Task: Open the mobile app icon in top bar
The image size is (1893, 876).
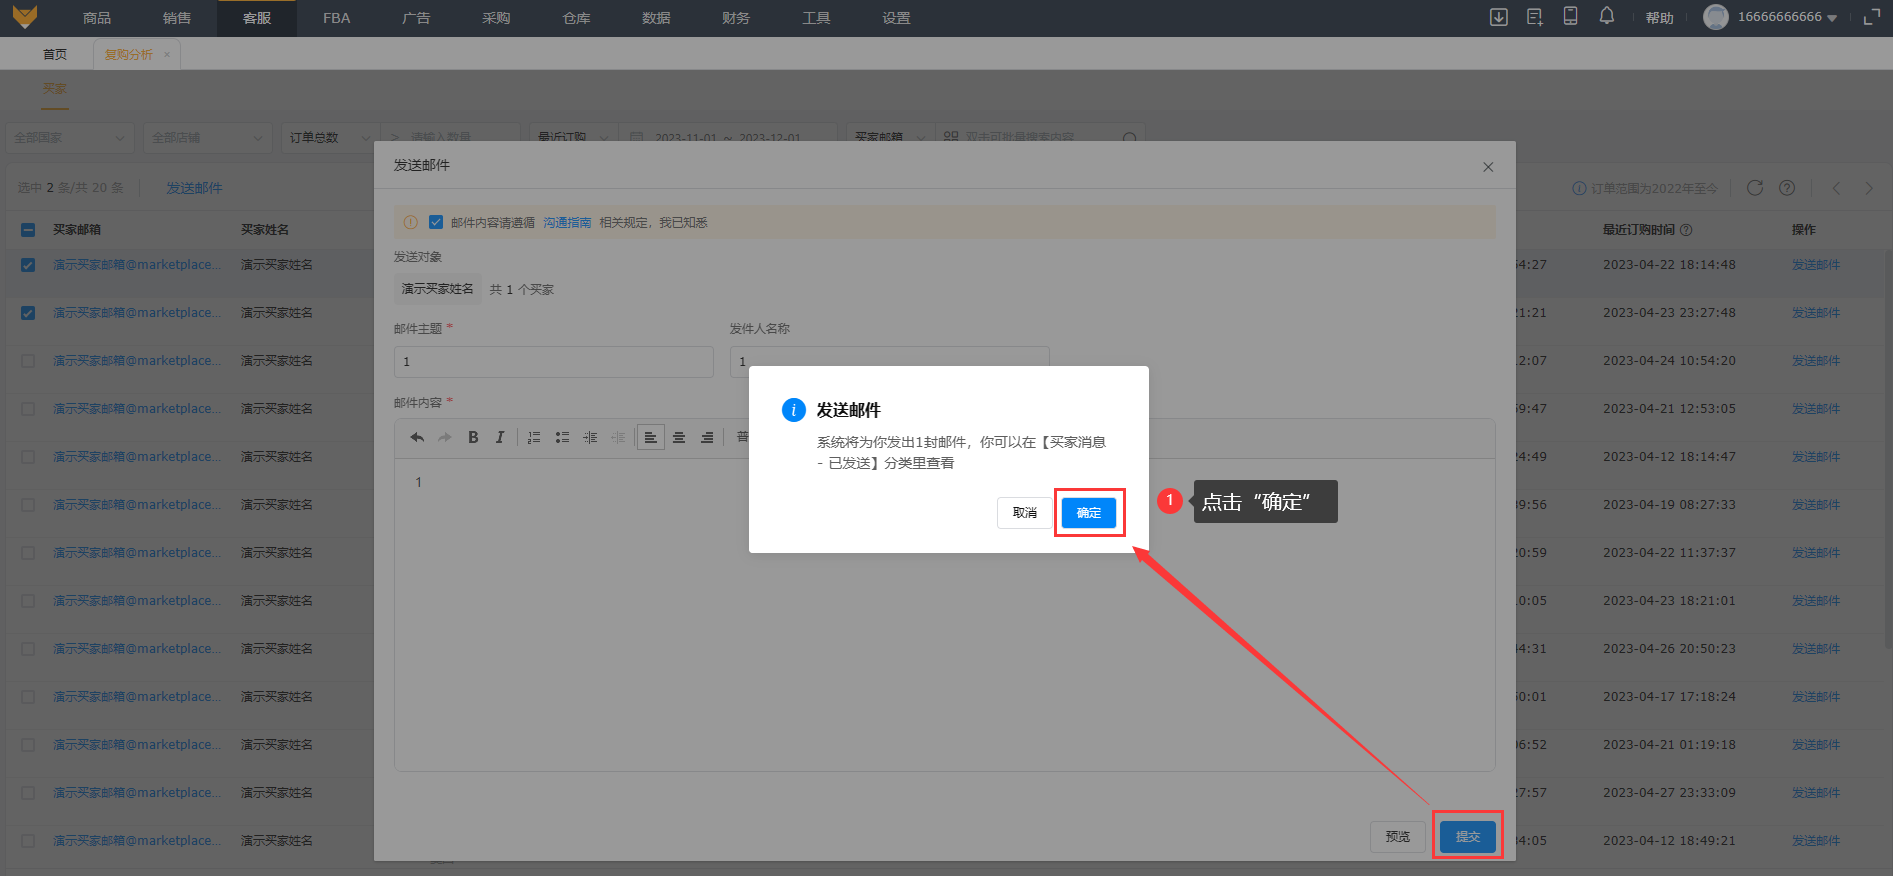Action: click(x=1570, y=17)
